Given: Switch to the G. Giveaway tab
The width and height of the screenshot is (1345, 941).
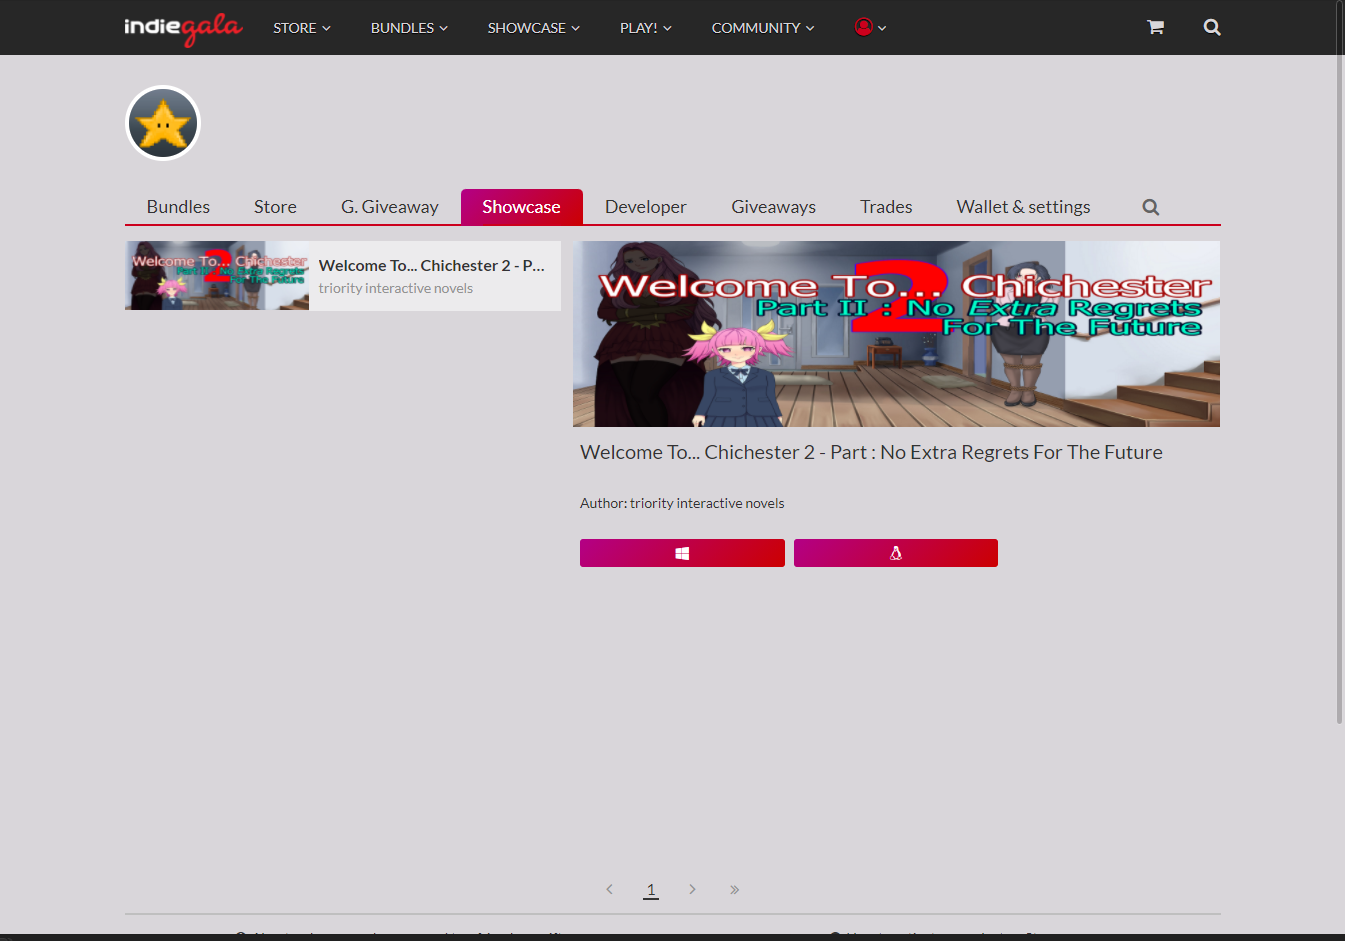Looking at the screenshot, I should point(390,207).
